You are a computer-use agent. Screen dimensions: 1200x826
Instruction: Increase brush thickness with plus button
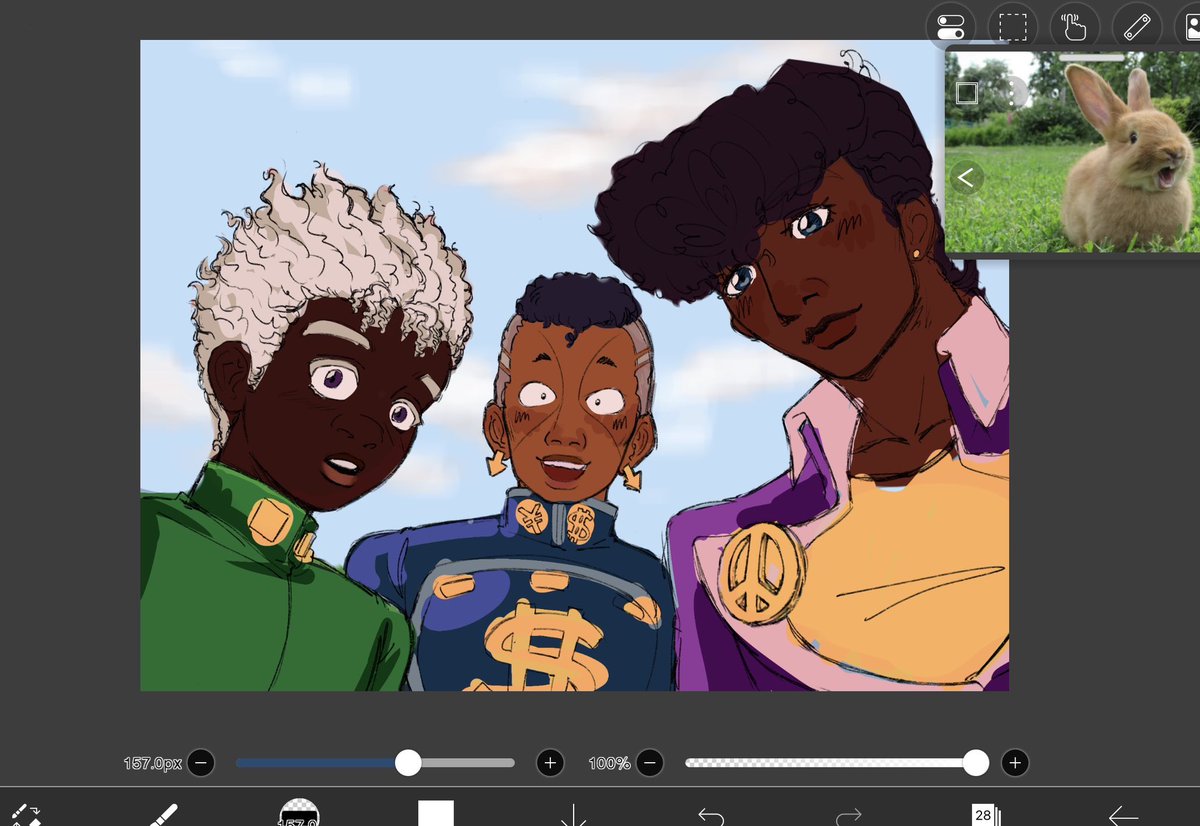550,763
